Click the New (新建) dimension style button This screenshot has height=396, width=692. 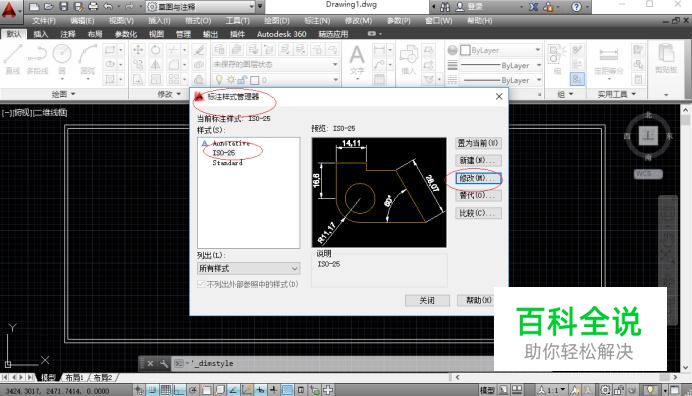(x=478, y=160)
